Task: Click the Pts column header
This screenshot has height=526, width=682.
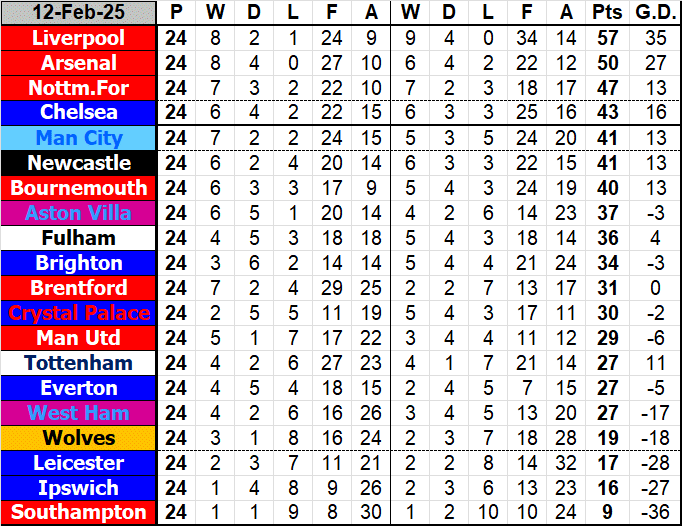Action: tap(605, 13)
